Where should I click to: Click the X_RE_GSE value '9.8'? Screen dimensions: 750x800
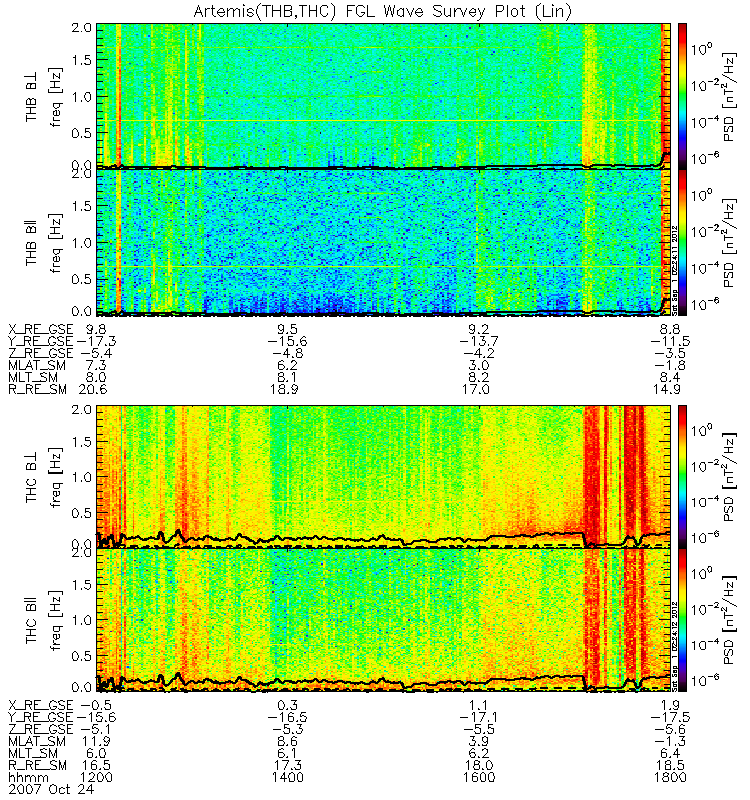(96, 330)
